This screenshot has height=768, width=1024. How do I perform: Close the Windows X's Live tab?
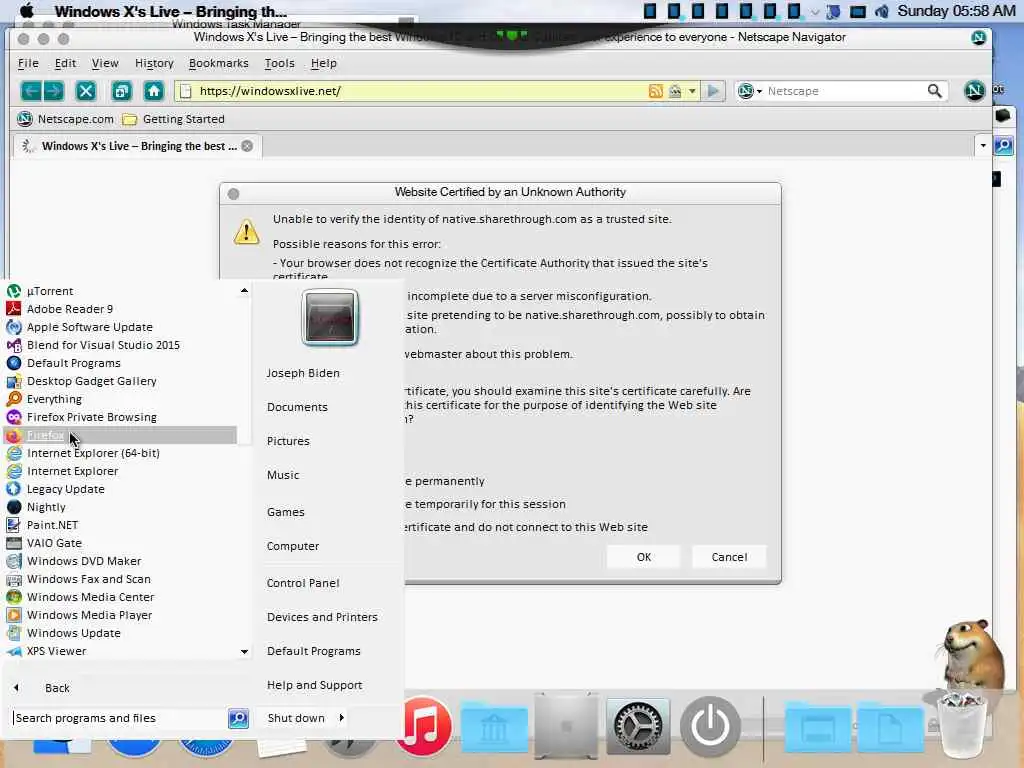pos(247,146)
